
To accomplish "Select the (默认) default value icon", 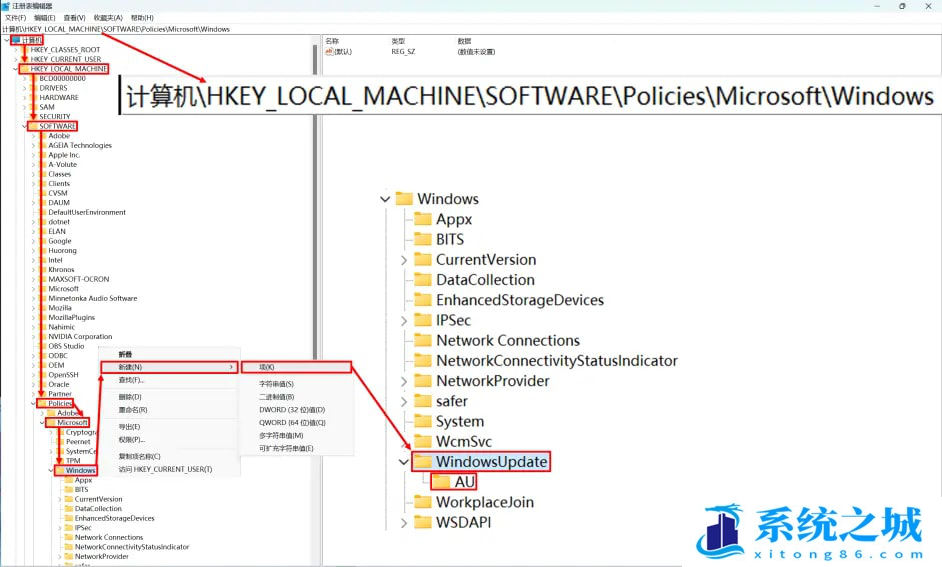I will (329, 51).
